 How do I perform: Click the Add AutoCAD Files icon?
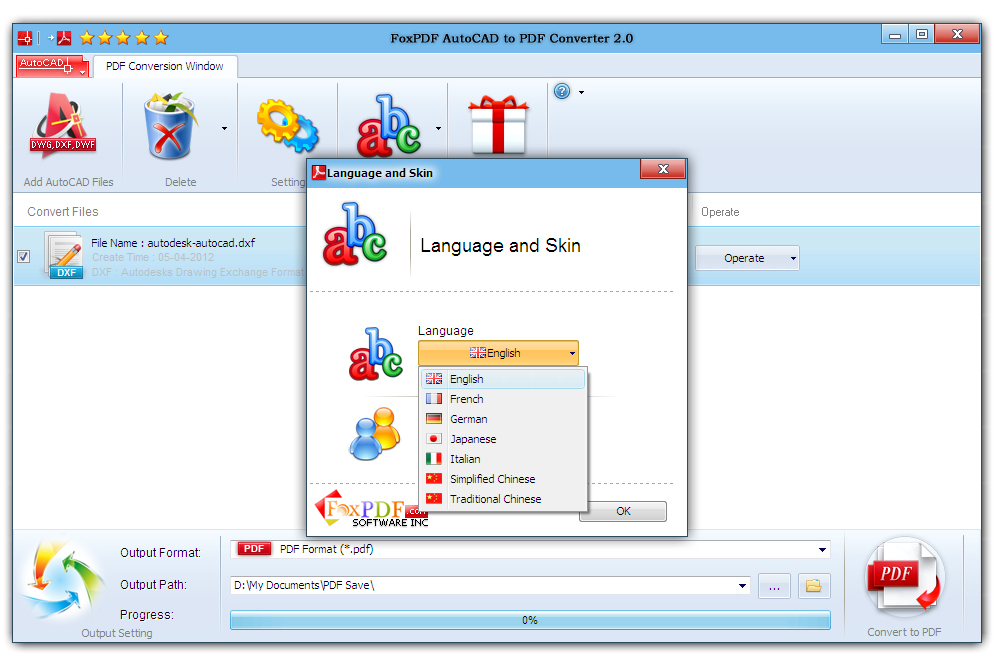[x=63, y=126]
